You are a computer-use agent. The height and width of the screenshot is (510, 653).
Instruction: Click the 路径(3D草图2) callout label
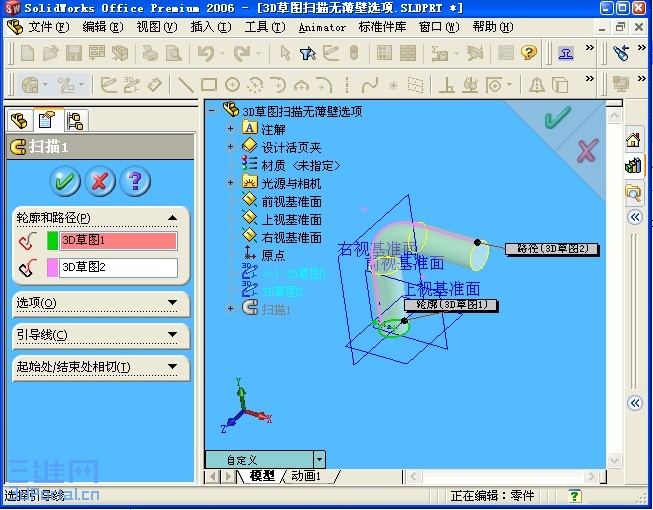[552, 249]
